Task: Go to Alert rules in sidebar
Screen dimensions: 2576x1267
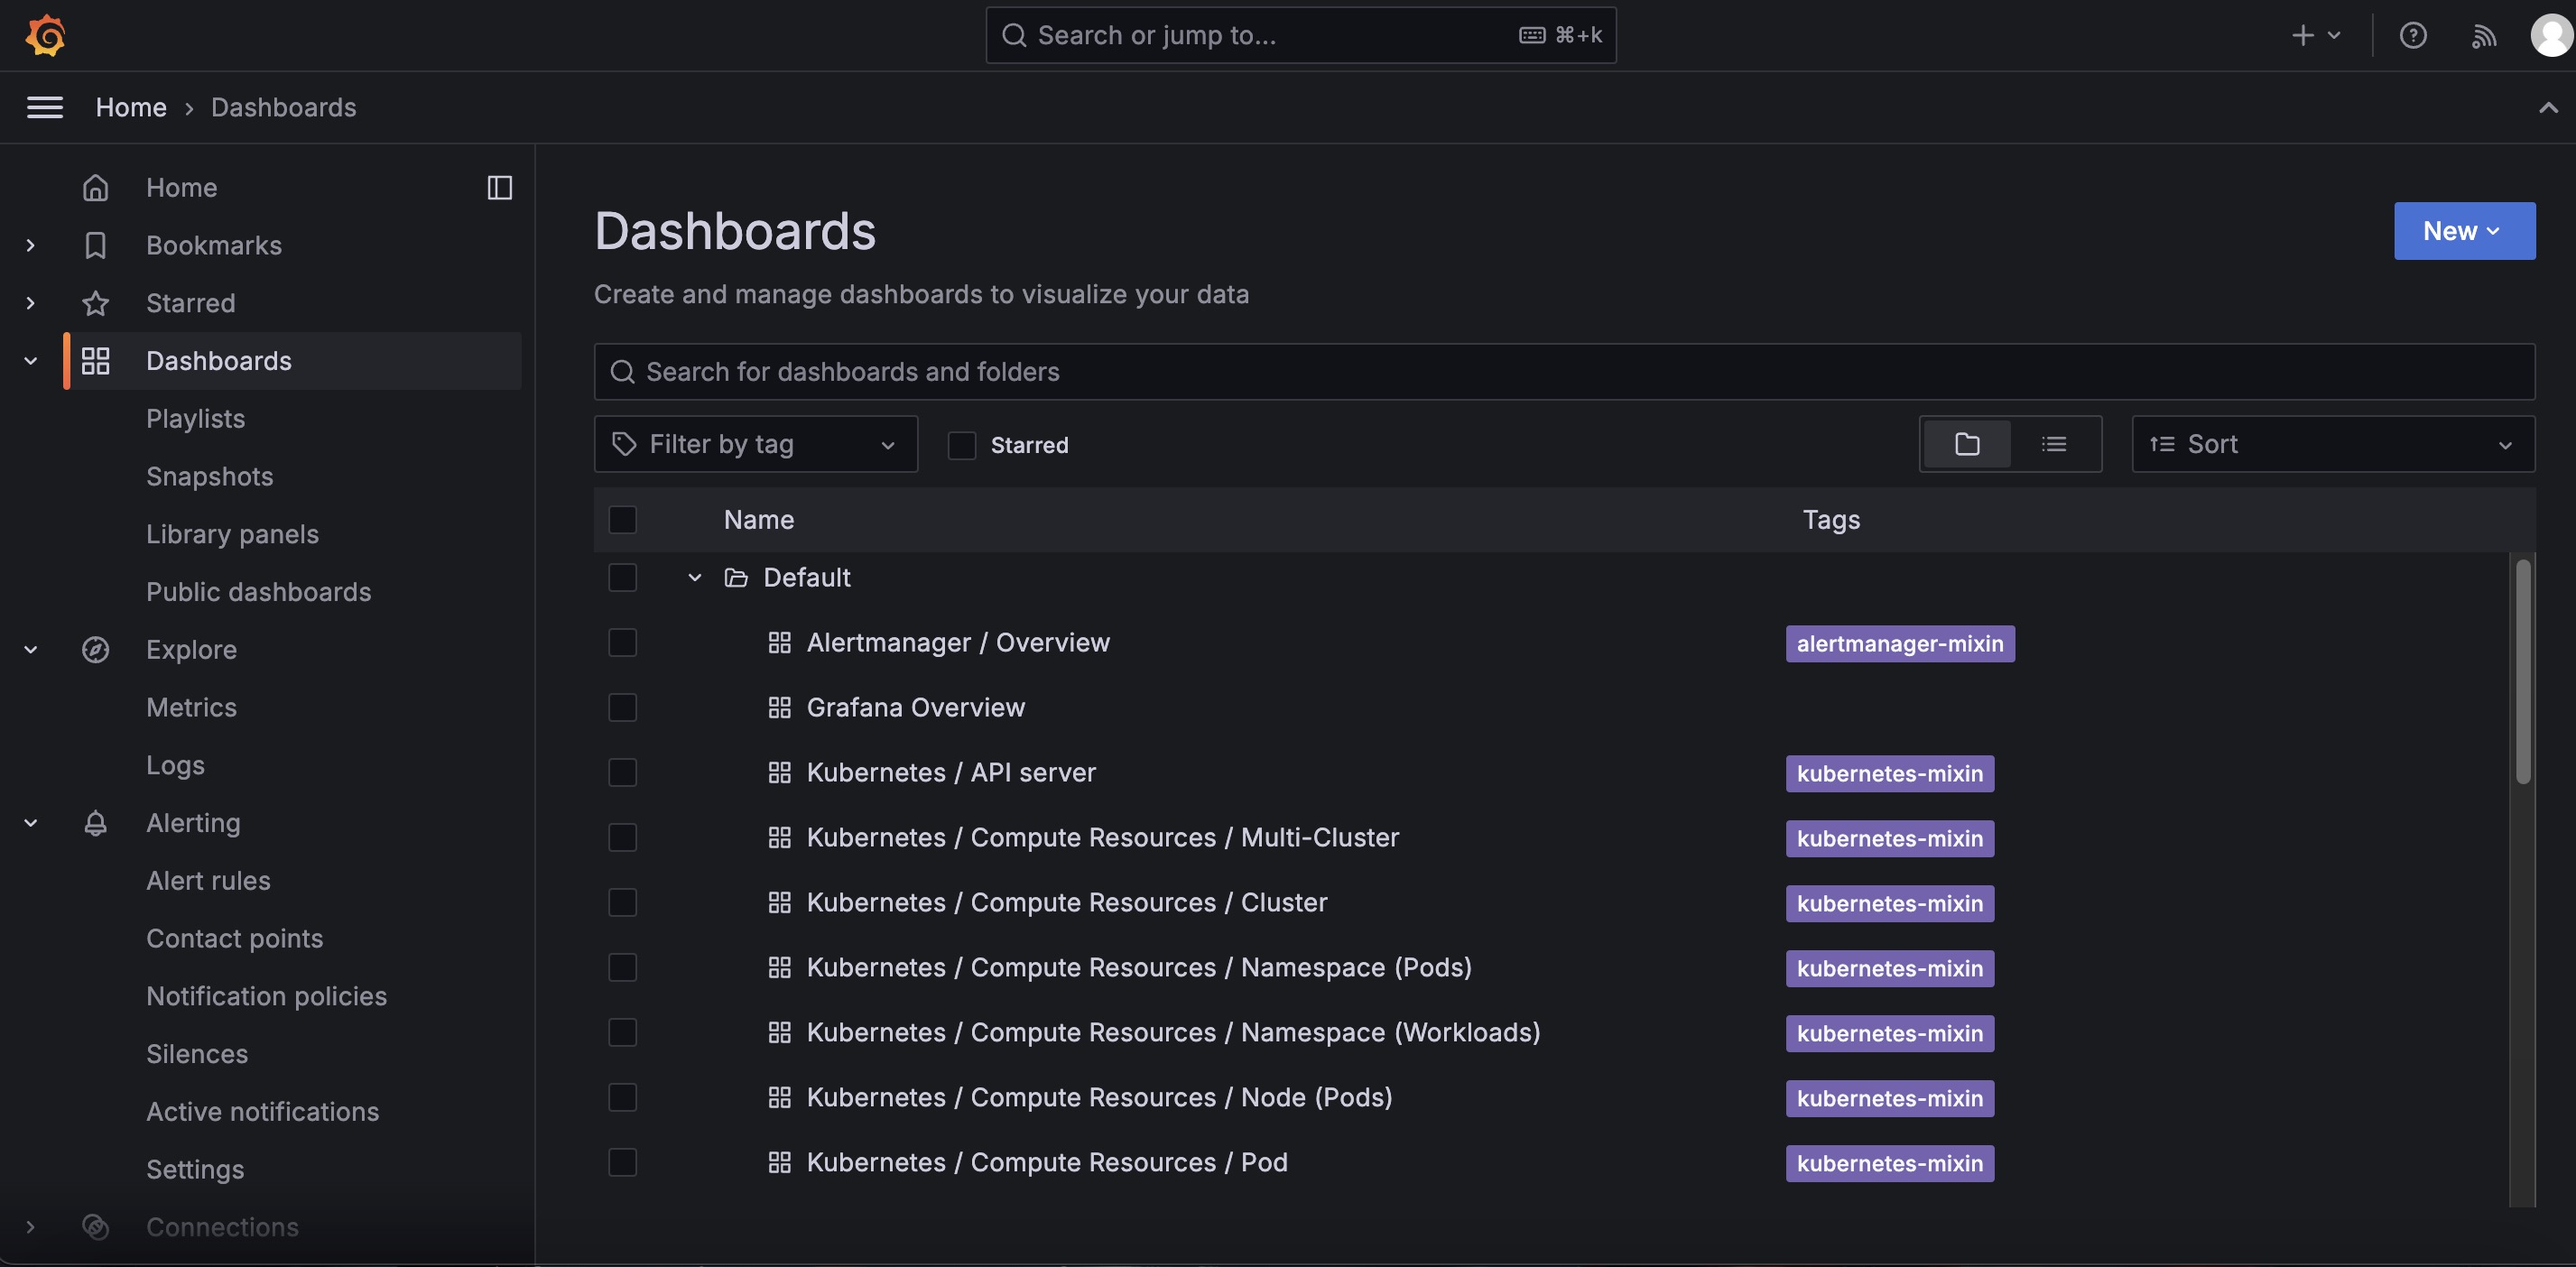Action: 208,881
